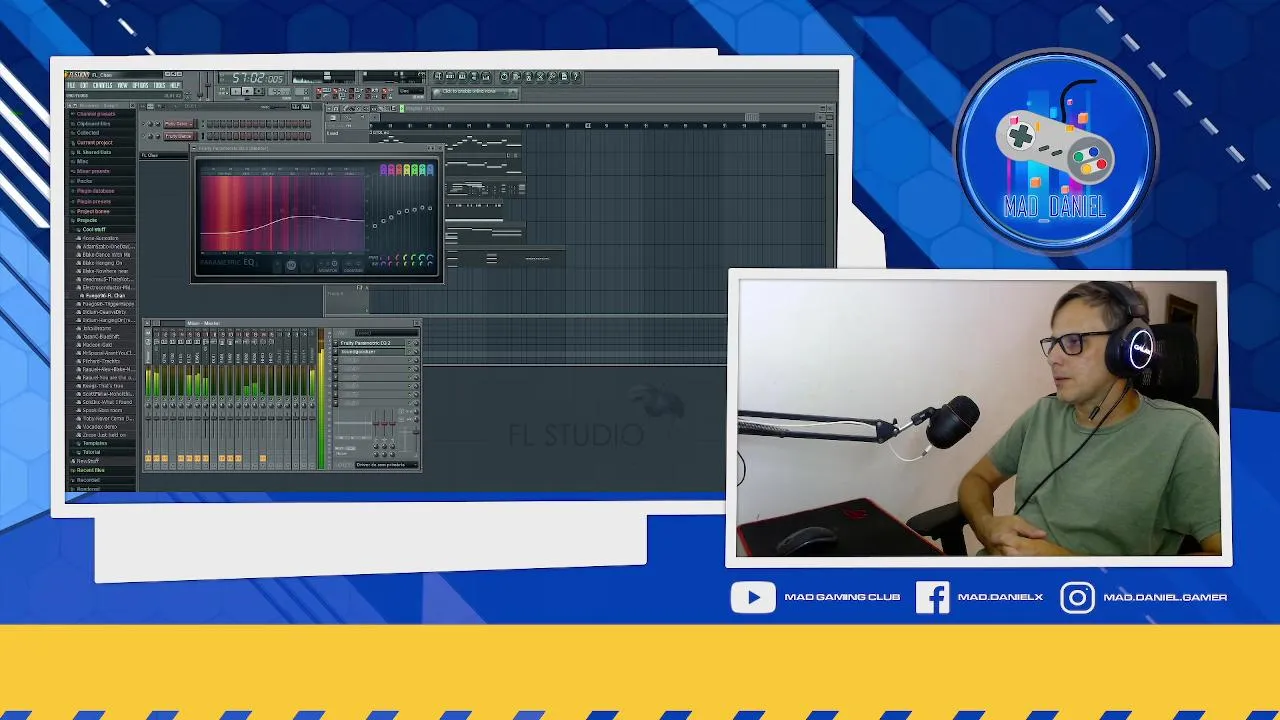Click the view playlist shortcut icon
Viewport: 1280px width, 720px height.
coord(439,76)
